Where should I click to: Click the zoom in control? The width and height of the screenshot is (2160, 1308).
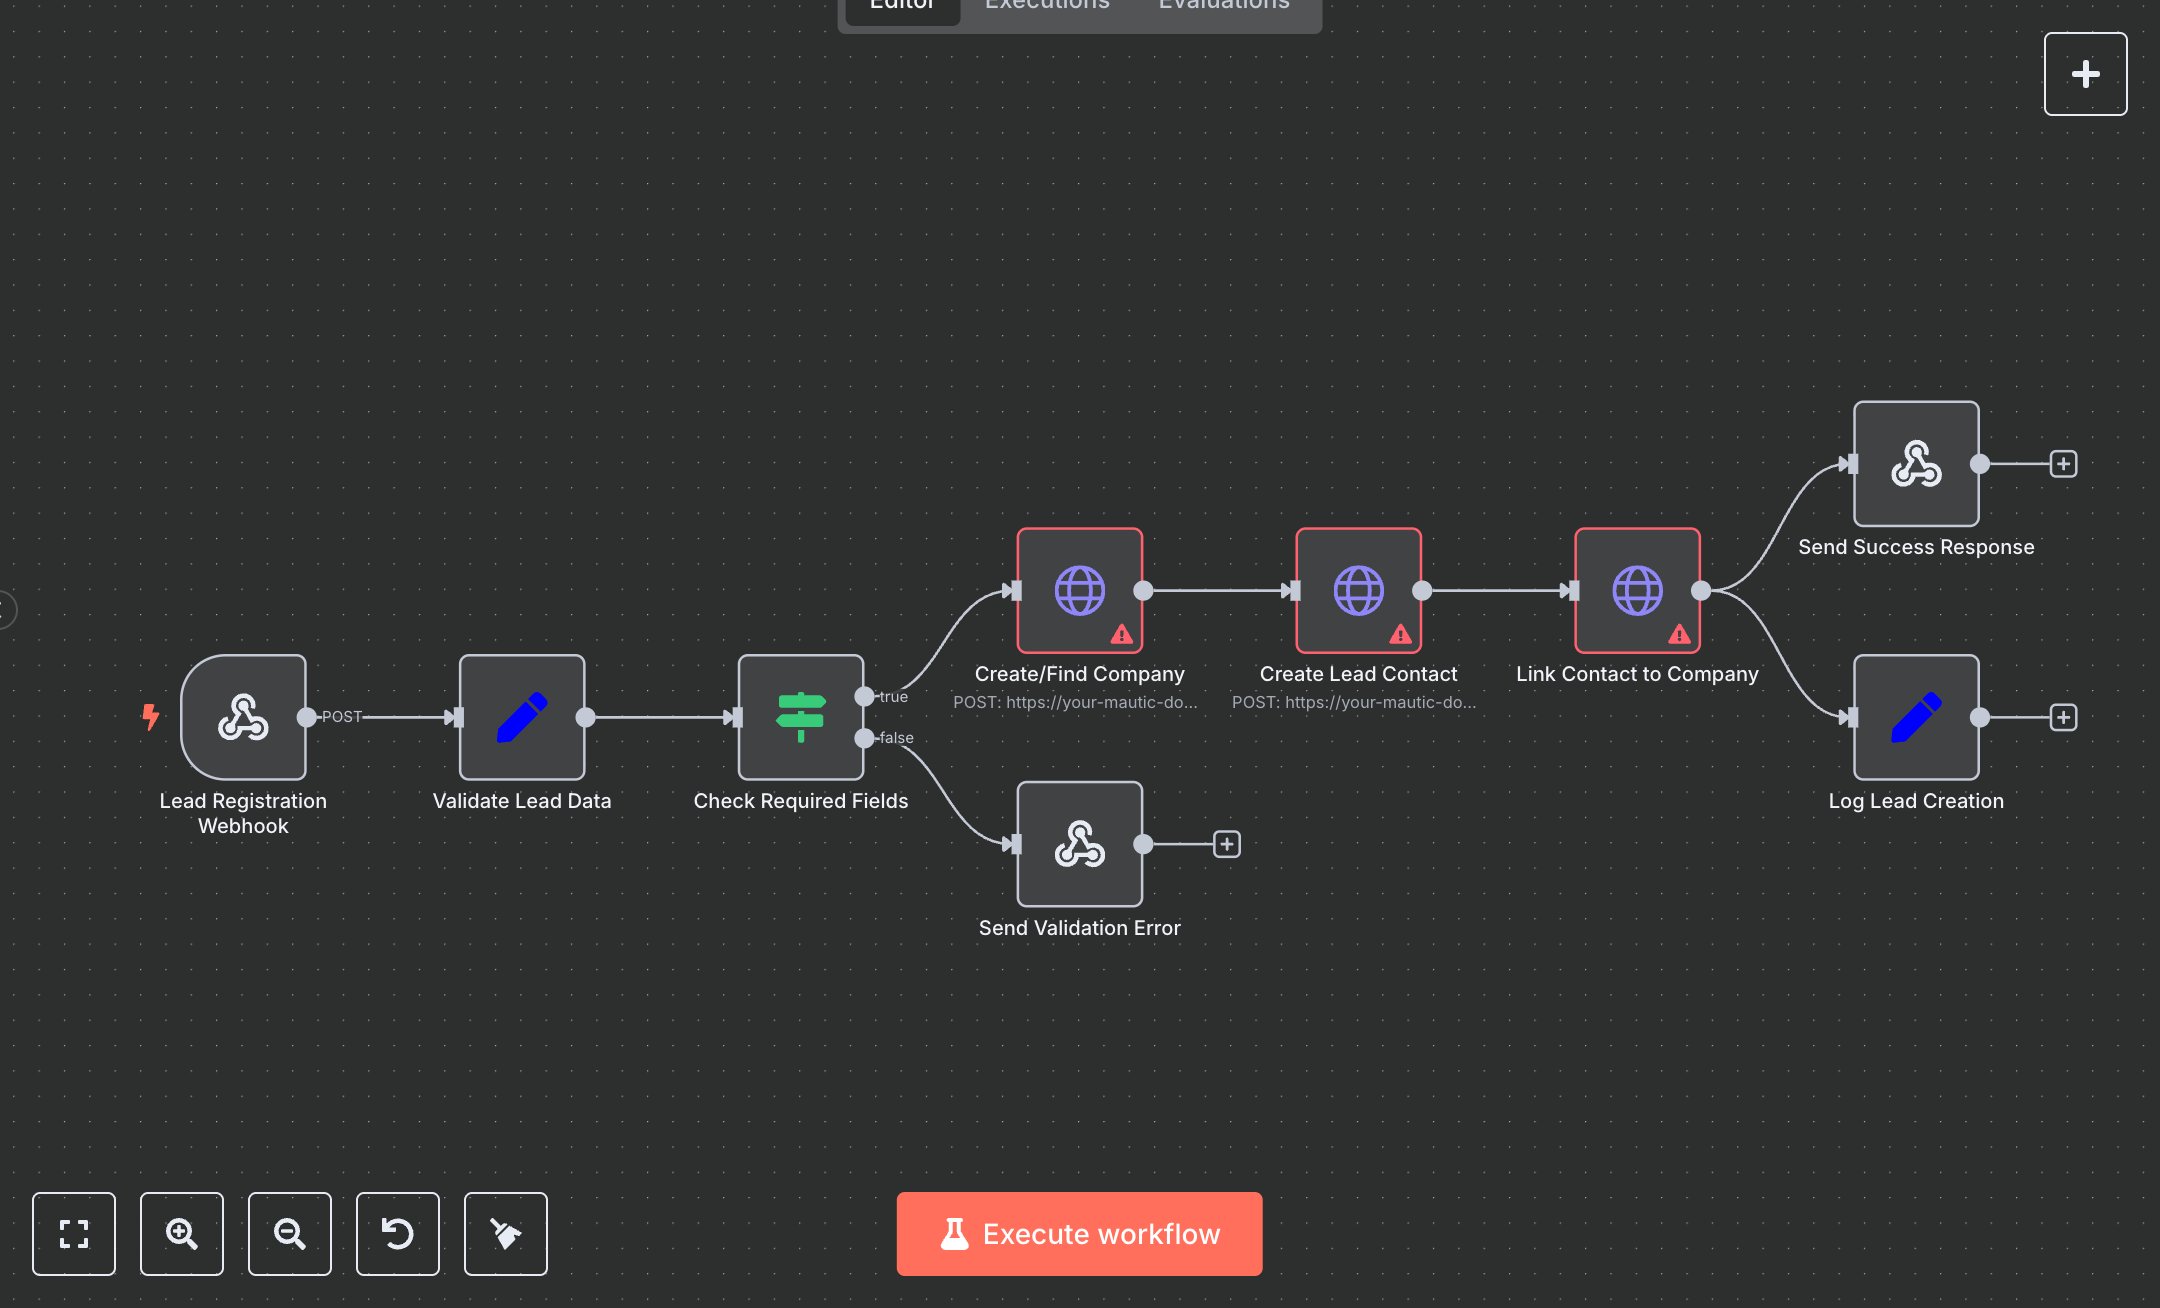pyautogui.click(x=181, y=1234)
